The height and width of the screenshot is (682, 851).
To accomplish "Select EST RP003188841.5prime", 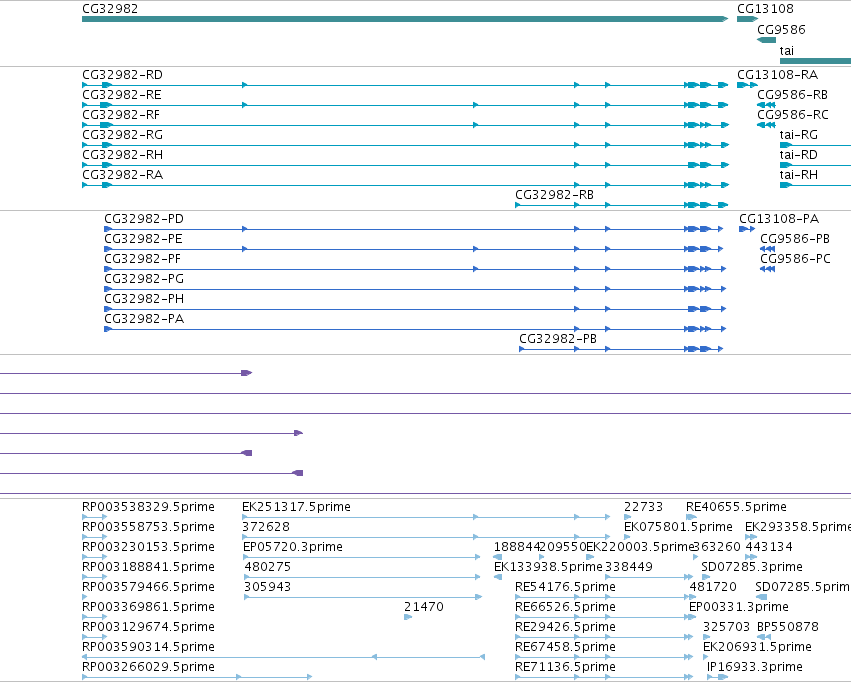I will [x=94, y=577].
